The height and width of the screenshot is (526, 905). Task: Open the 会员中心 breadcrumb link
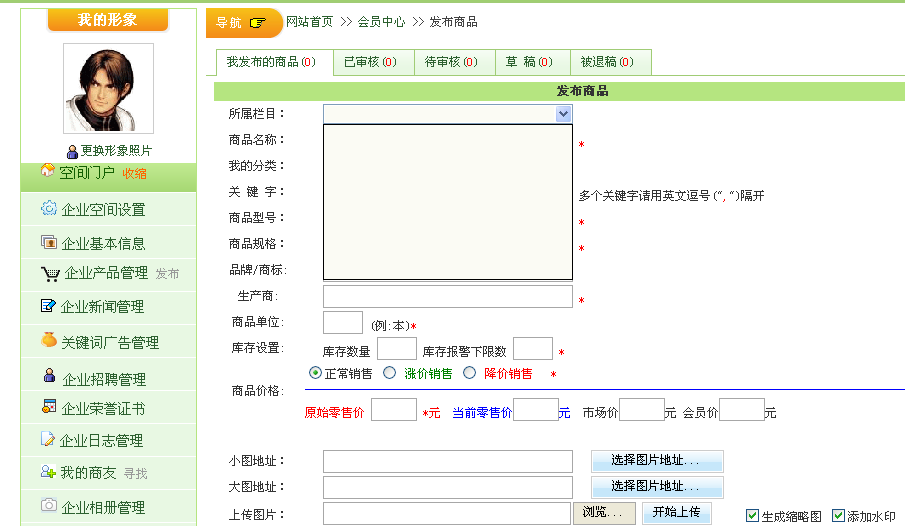click(382, 22)
